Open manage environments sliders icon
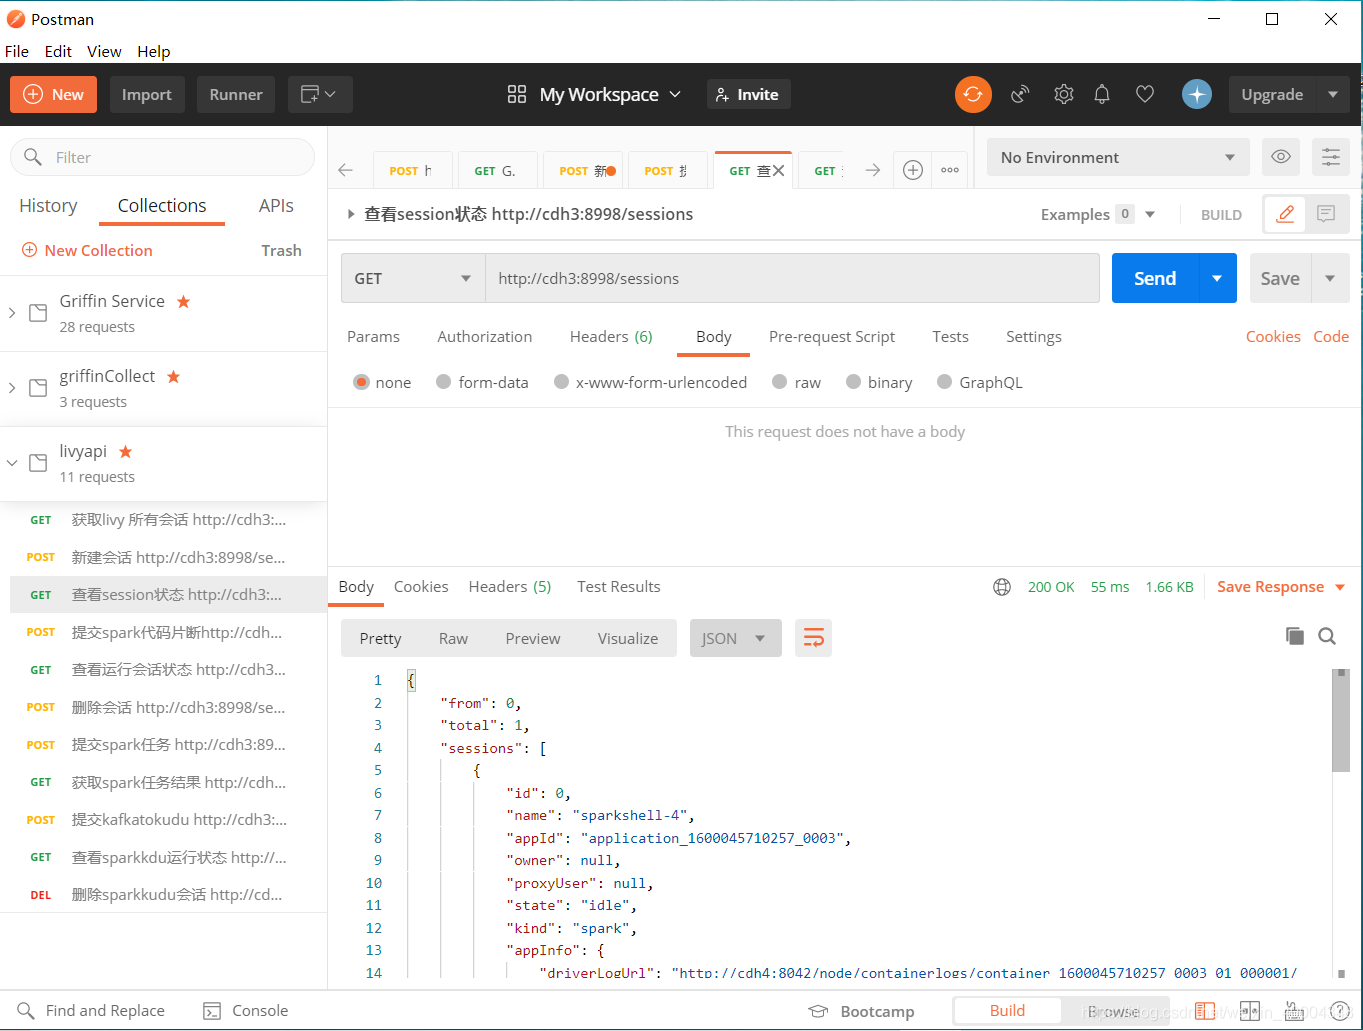 (x=1331, y=157)
